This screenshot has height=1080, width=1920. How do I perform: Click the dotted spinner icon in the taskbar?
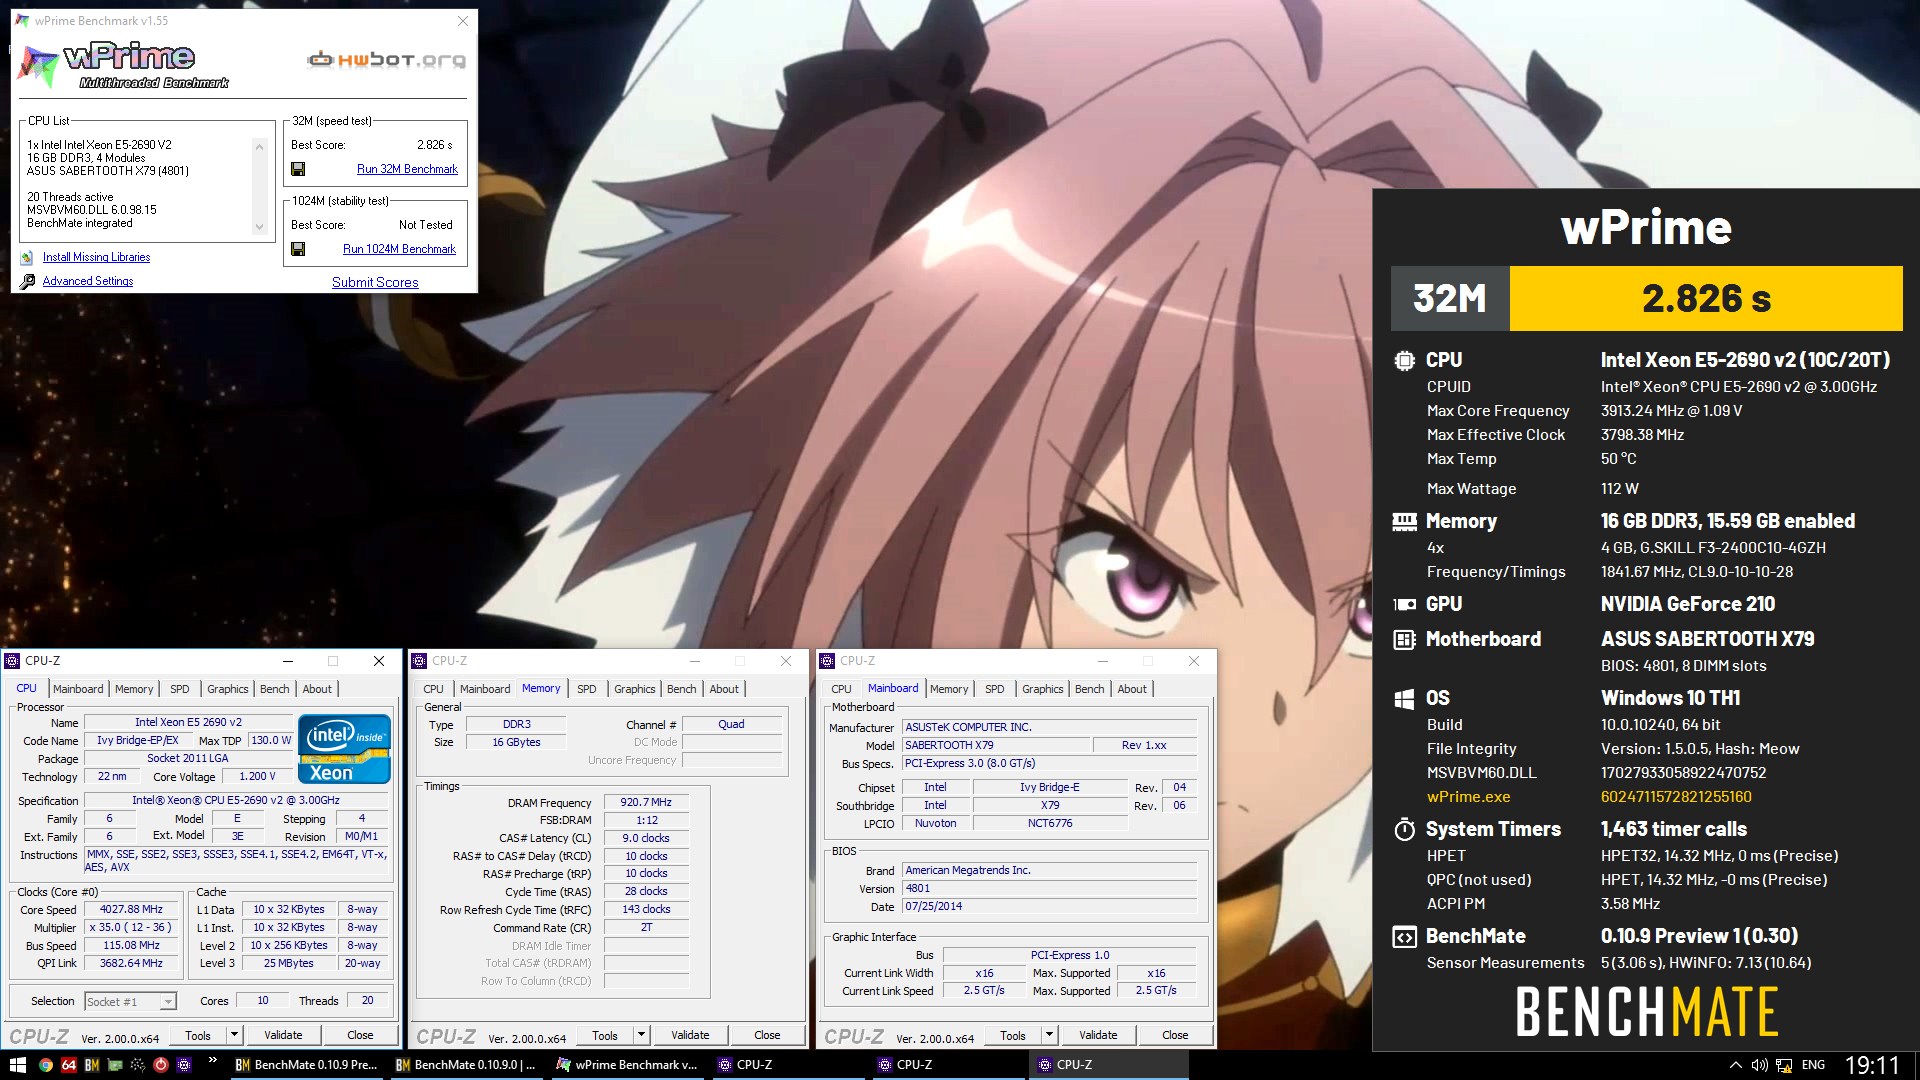(138, 1065)
